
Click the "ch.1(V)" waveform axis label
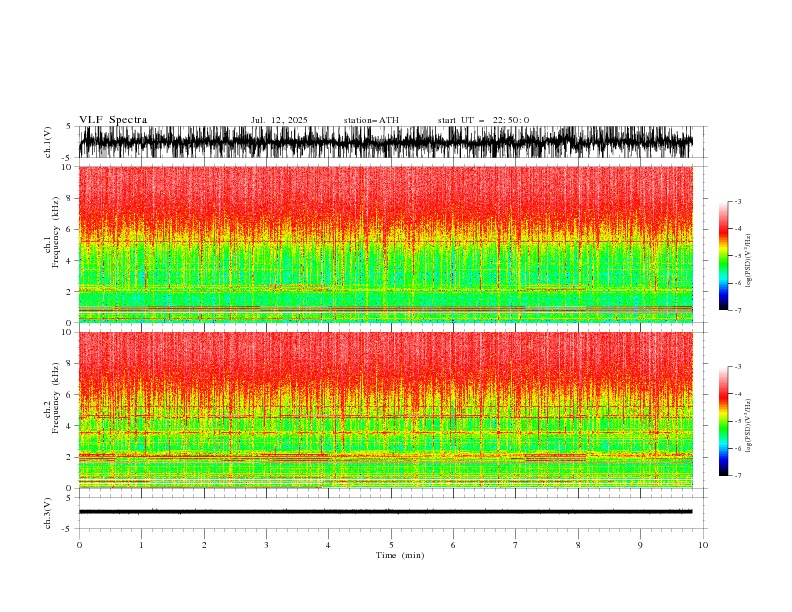pyautogui.click(x=48, y=142)
